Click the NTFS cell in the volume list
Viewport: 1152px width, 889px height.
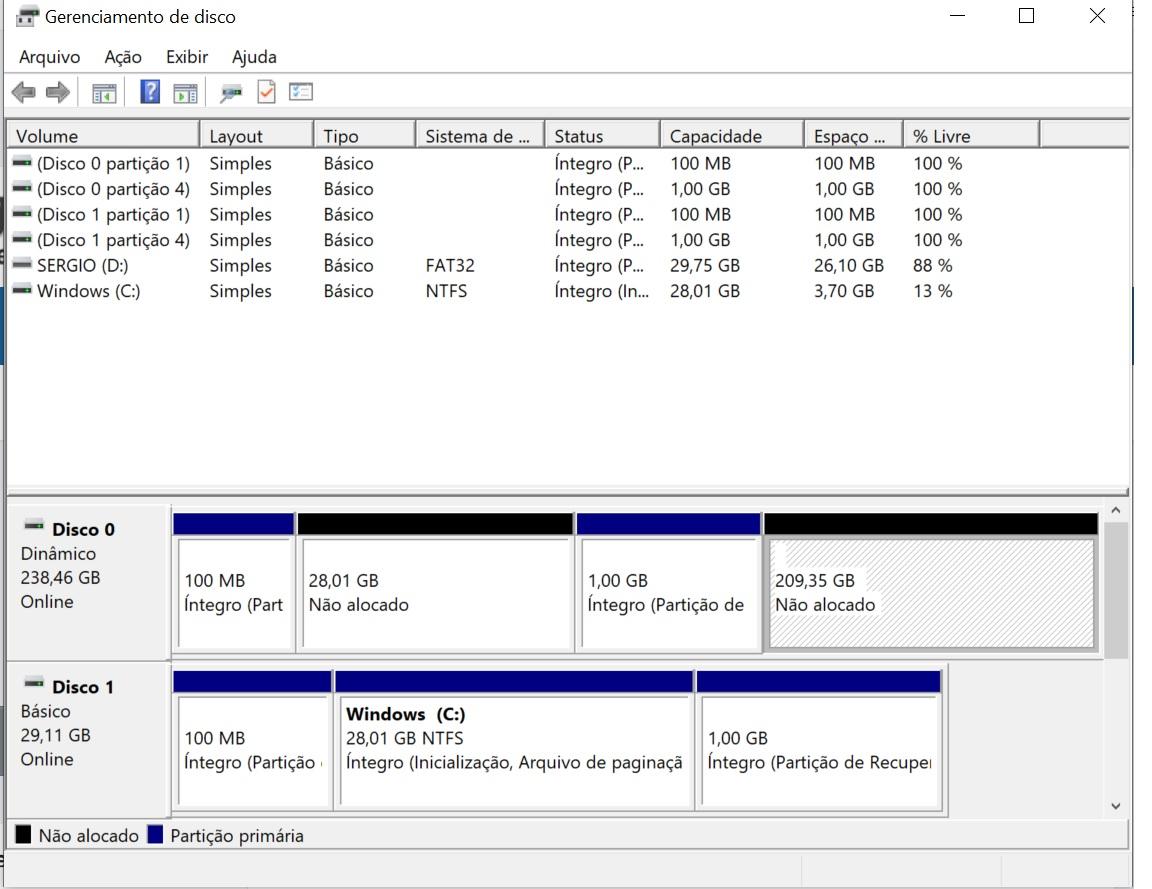click(446, 291)
